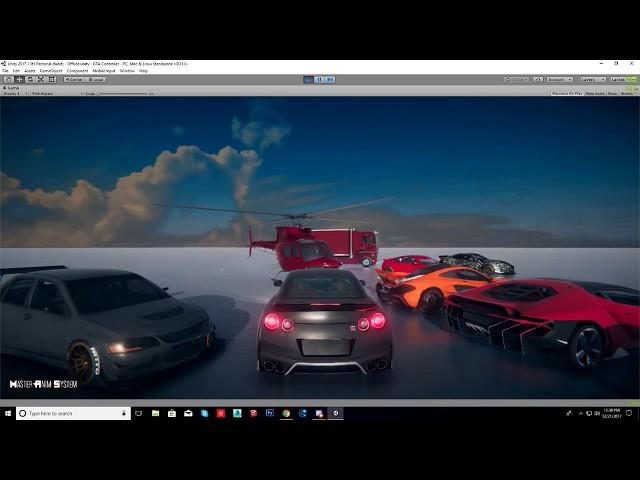The width and height of the screenshot is (640, 480).
Task: Open the Windows Start menu
Action: click(x=8, y=413)
